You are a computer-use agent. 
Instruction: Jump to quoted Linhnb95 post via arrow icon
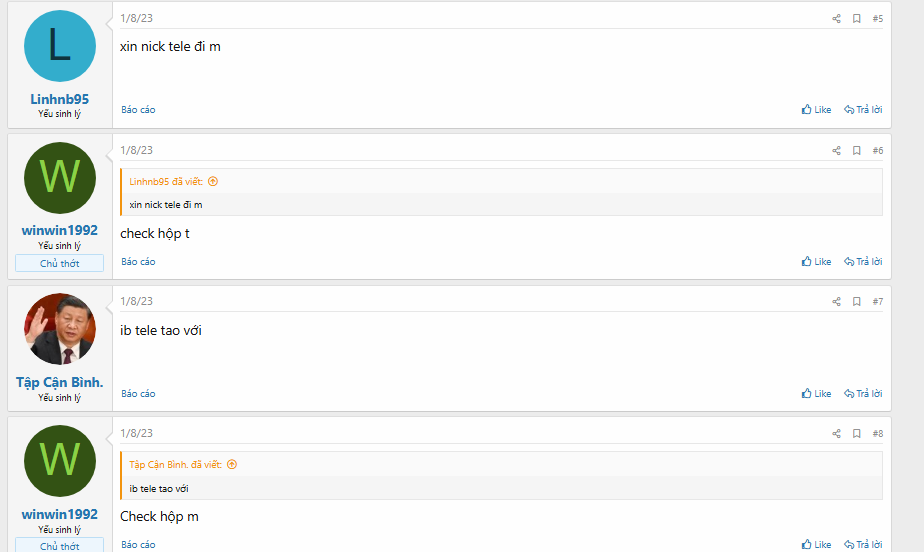(213, 181)
